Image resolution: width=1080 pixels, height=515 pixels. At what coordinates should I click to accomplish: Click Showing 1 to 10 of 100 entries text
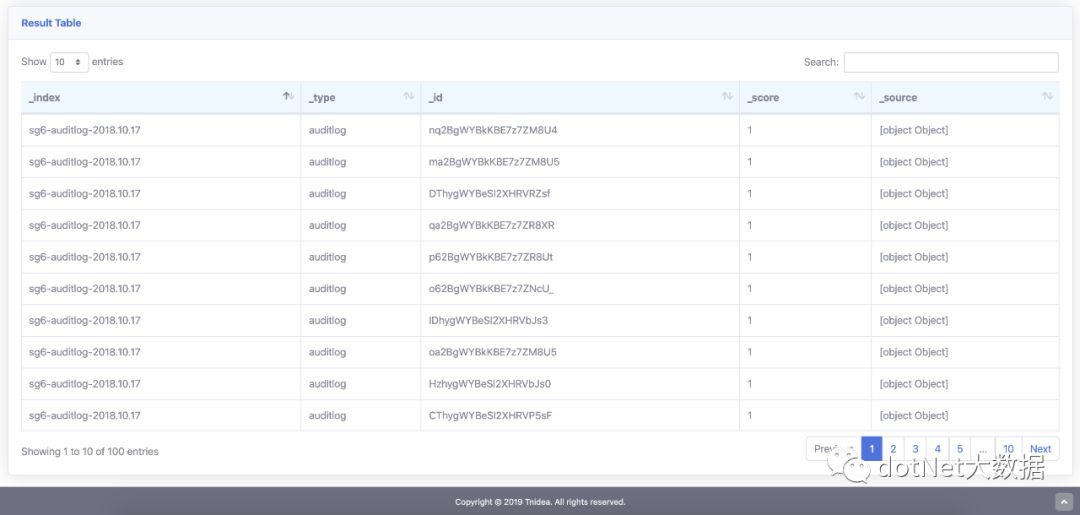(x=90, y=452)
